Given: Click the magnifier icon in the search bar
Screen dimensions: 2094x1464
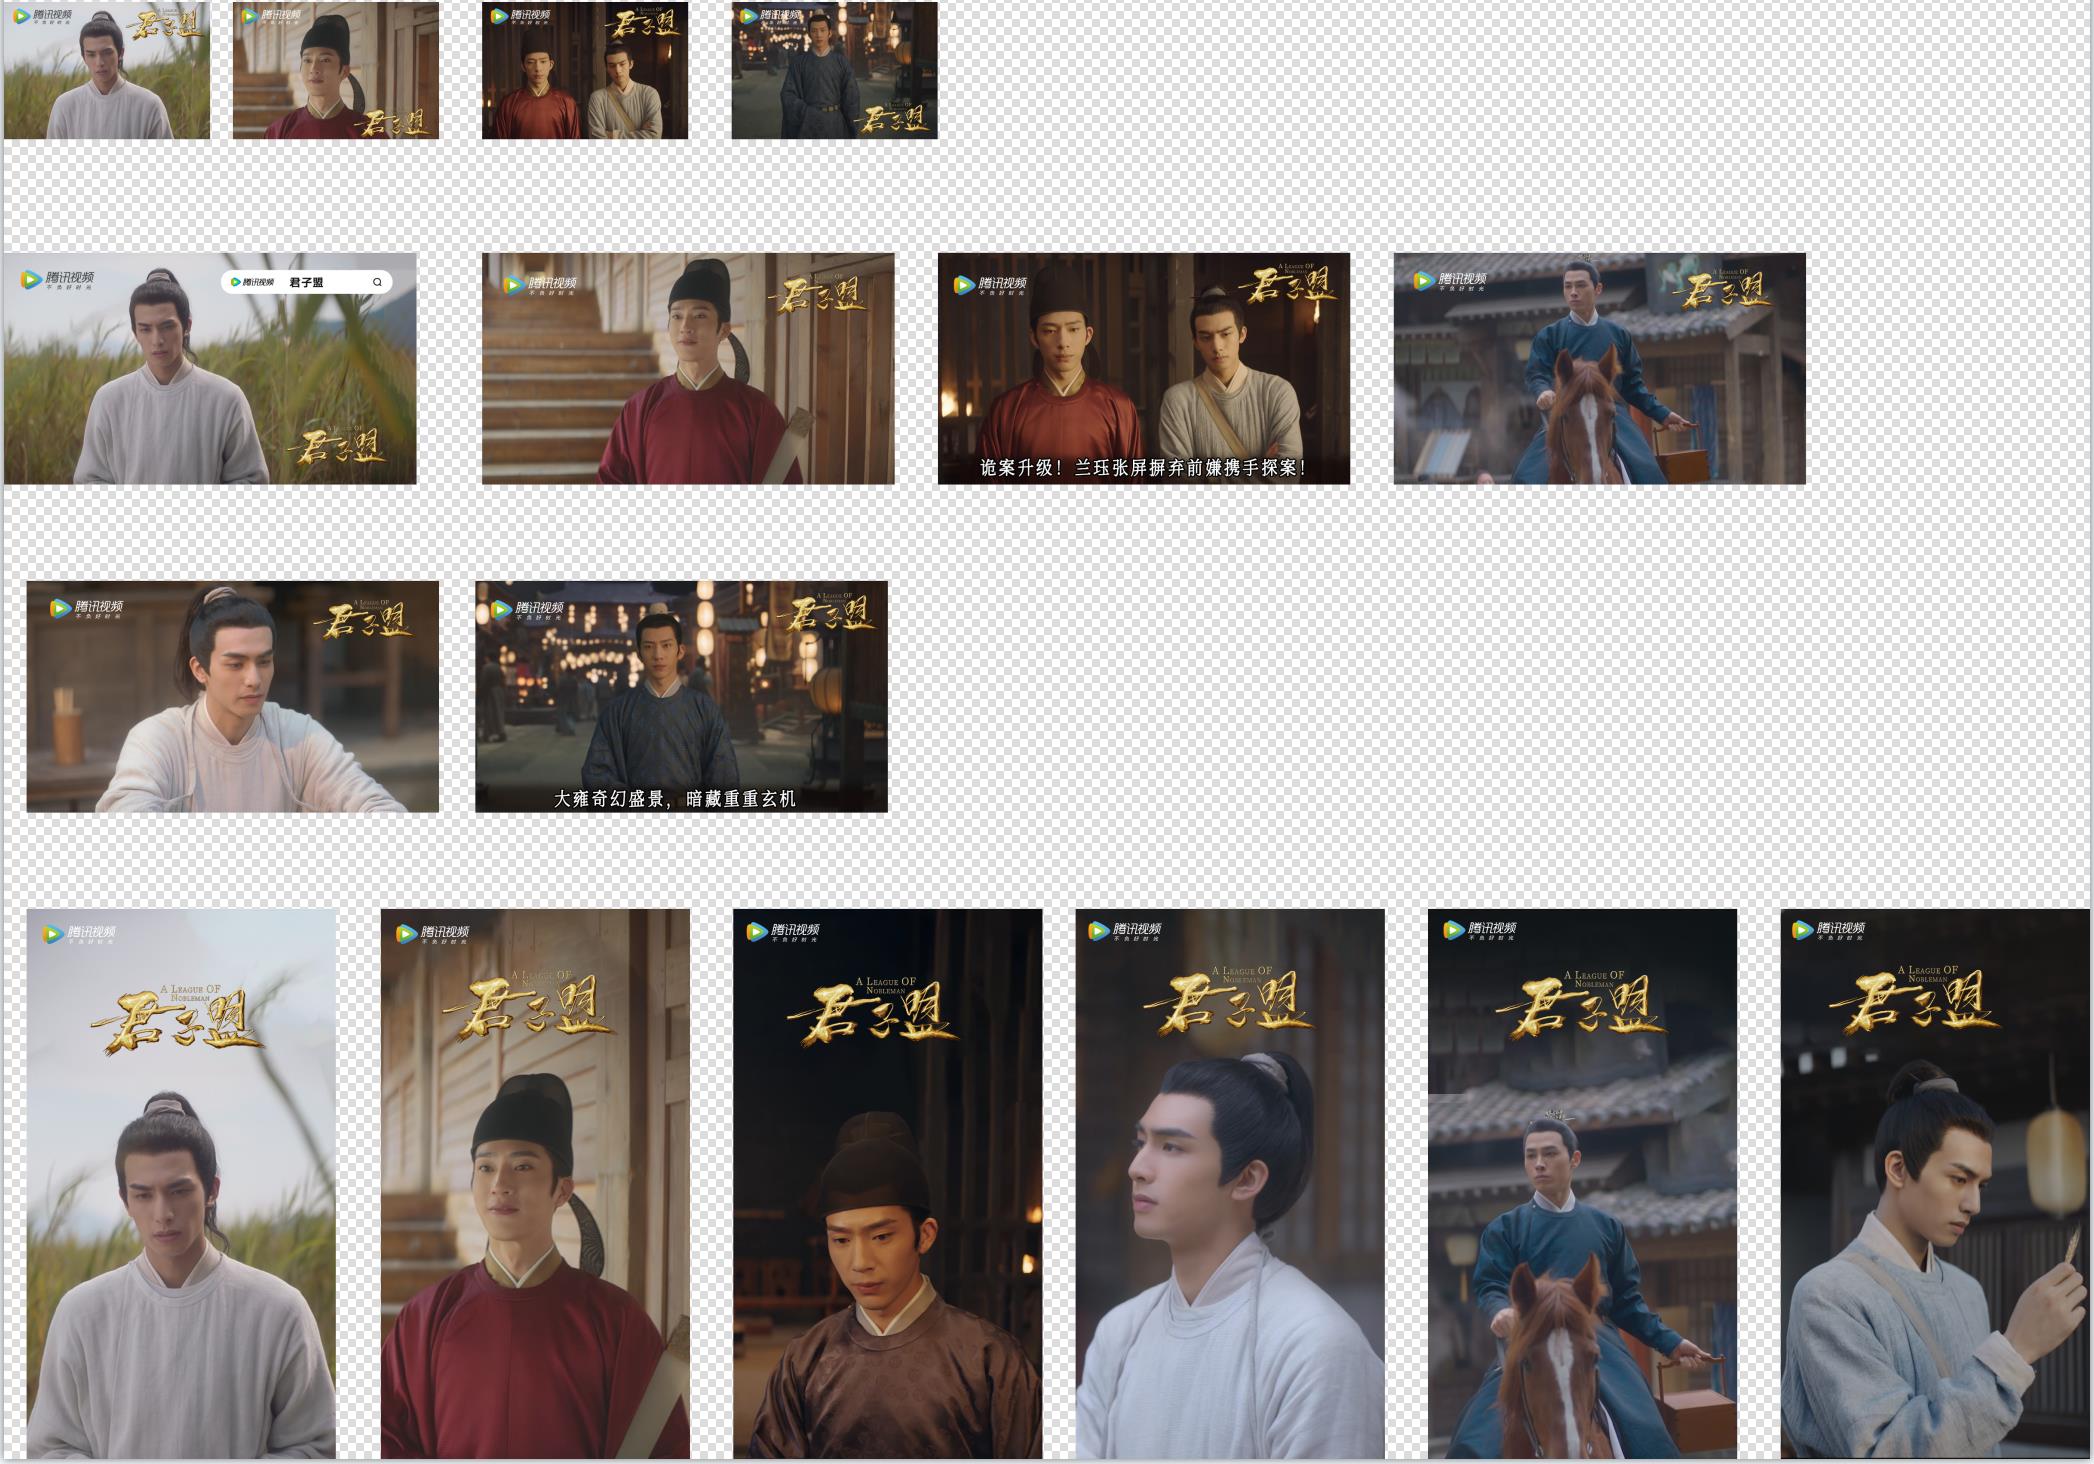Looking at the screenshot, I should pyautogui.click(x=377, y=282).
